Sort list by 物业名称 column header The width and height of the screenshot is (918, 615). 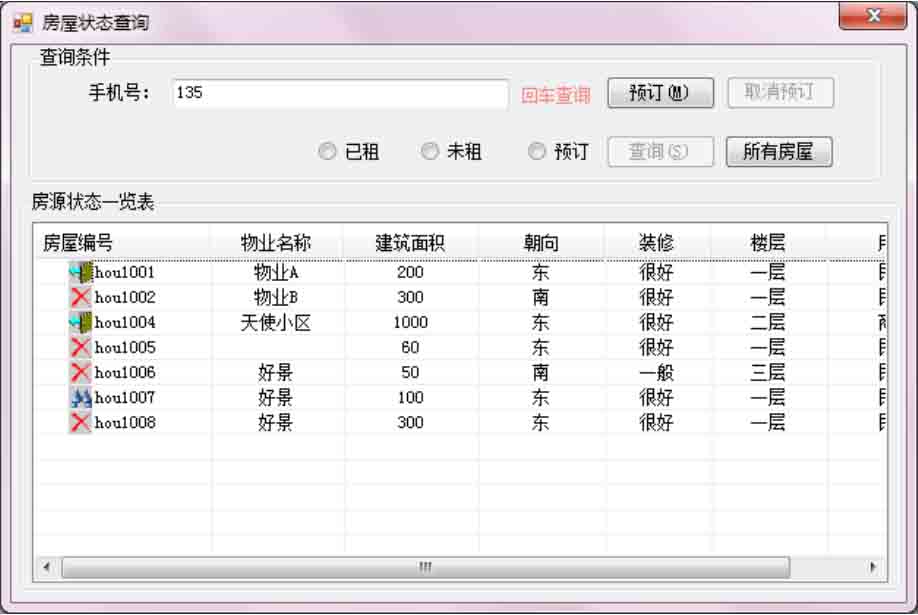coord(276,242)
